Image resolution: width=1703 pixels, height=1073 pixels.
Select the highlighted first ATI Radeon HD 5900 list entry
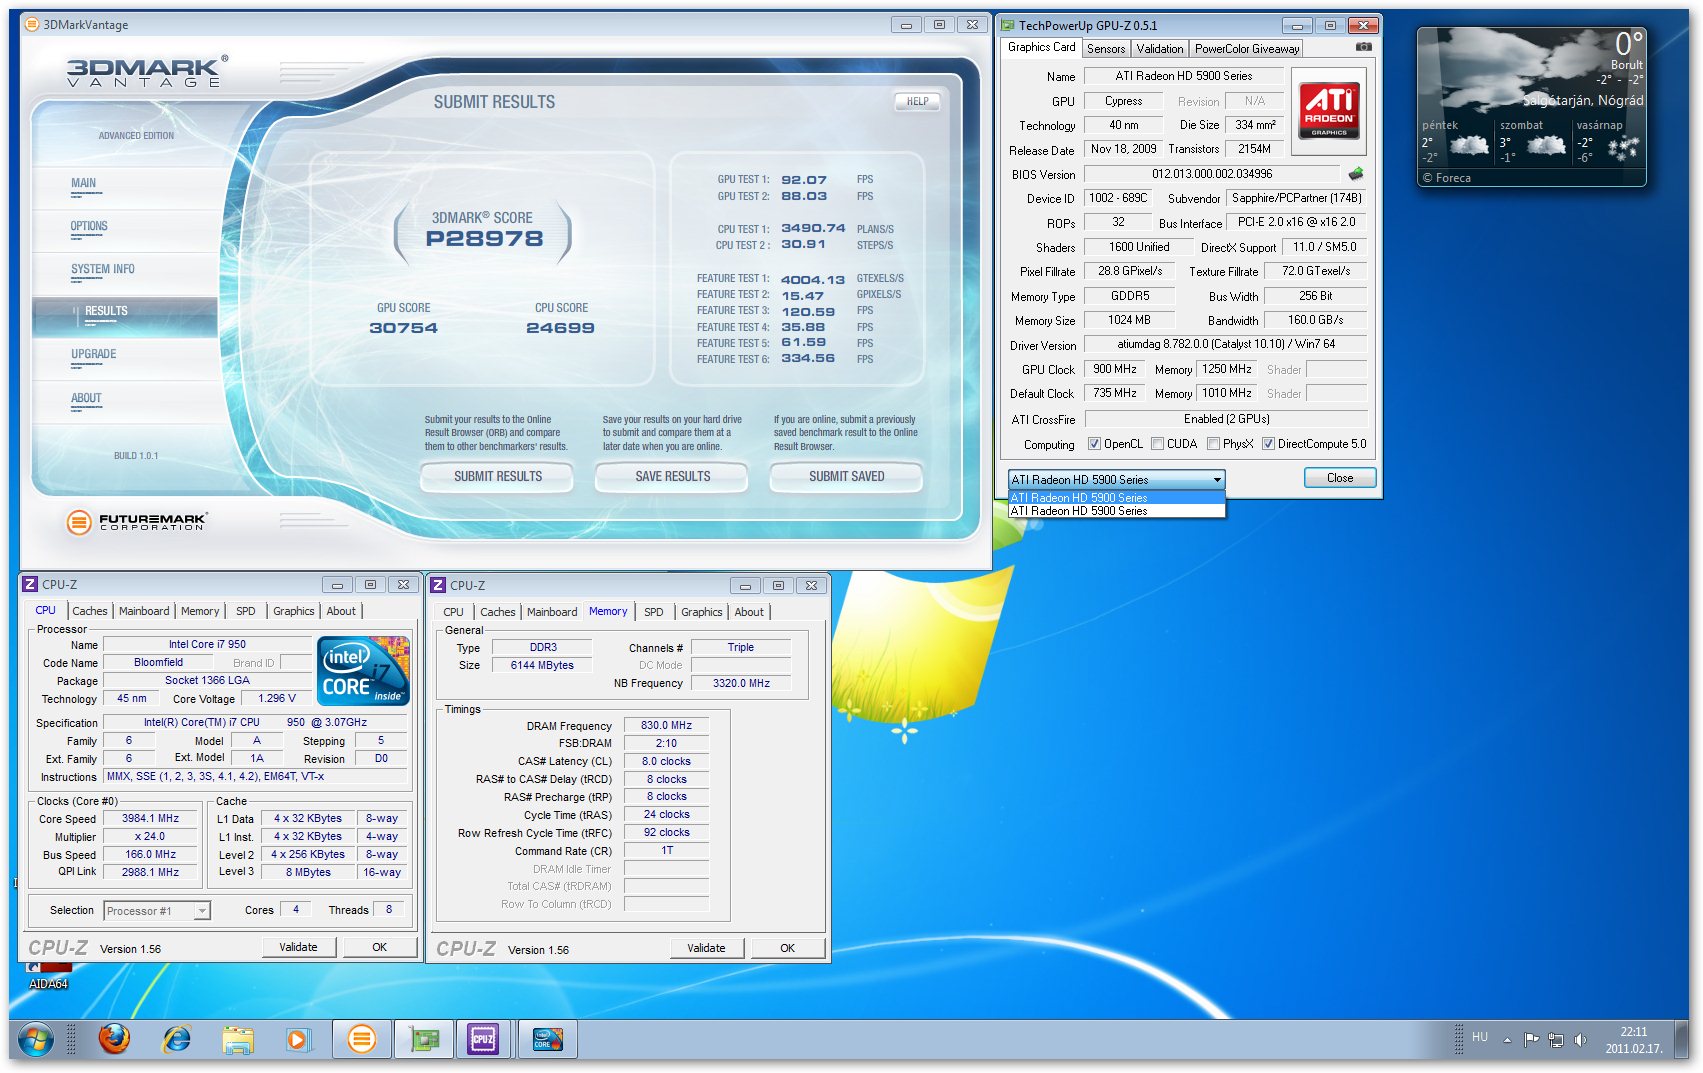1117,497
